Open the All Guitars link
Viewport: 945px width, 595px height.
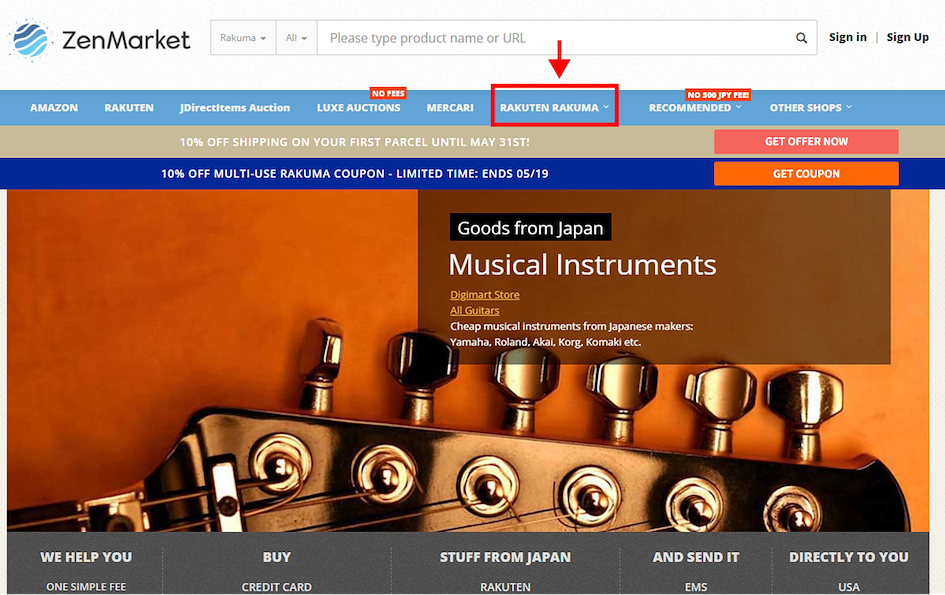coord(475,310)
